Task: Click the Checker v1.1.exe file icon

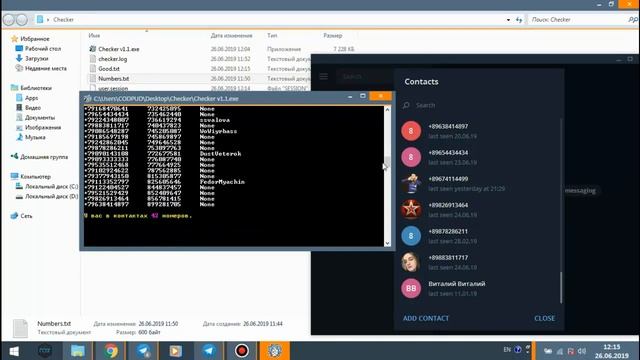Action: 93,49
